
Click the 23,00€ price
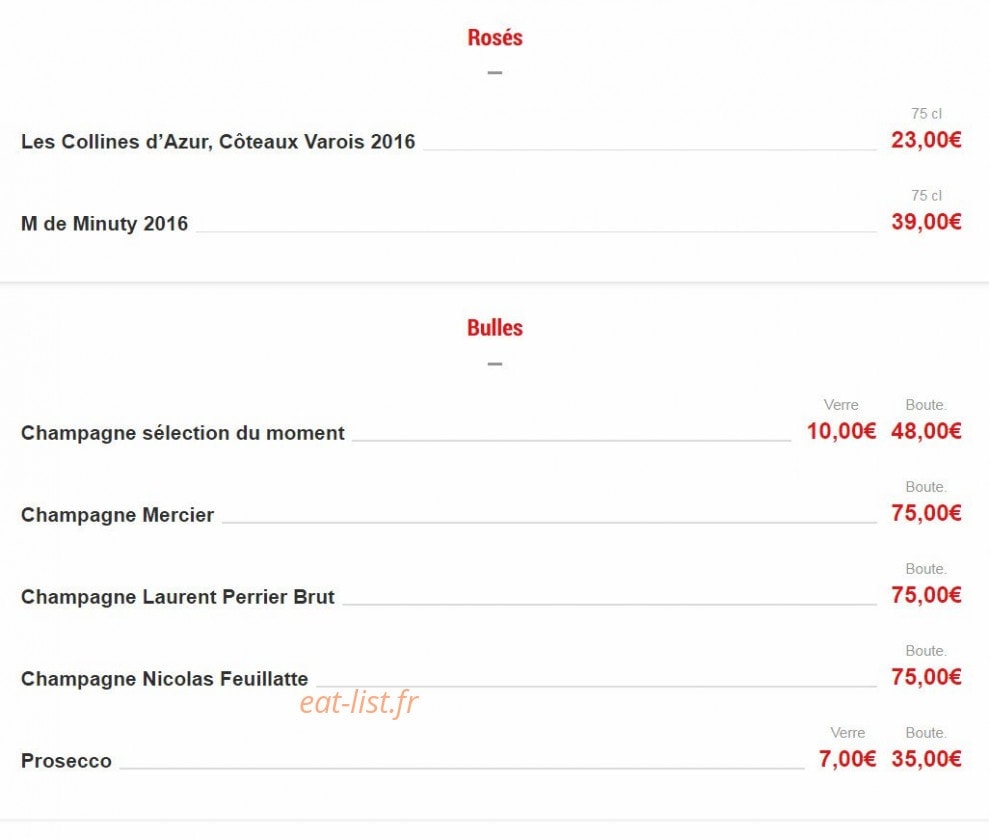tap(926, 139)
